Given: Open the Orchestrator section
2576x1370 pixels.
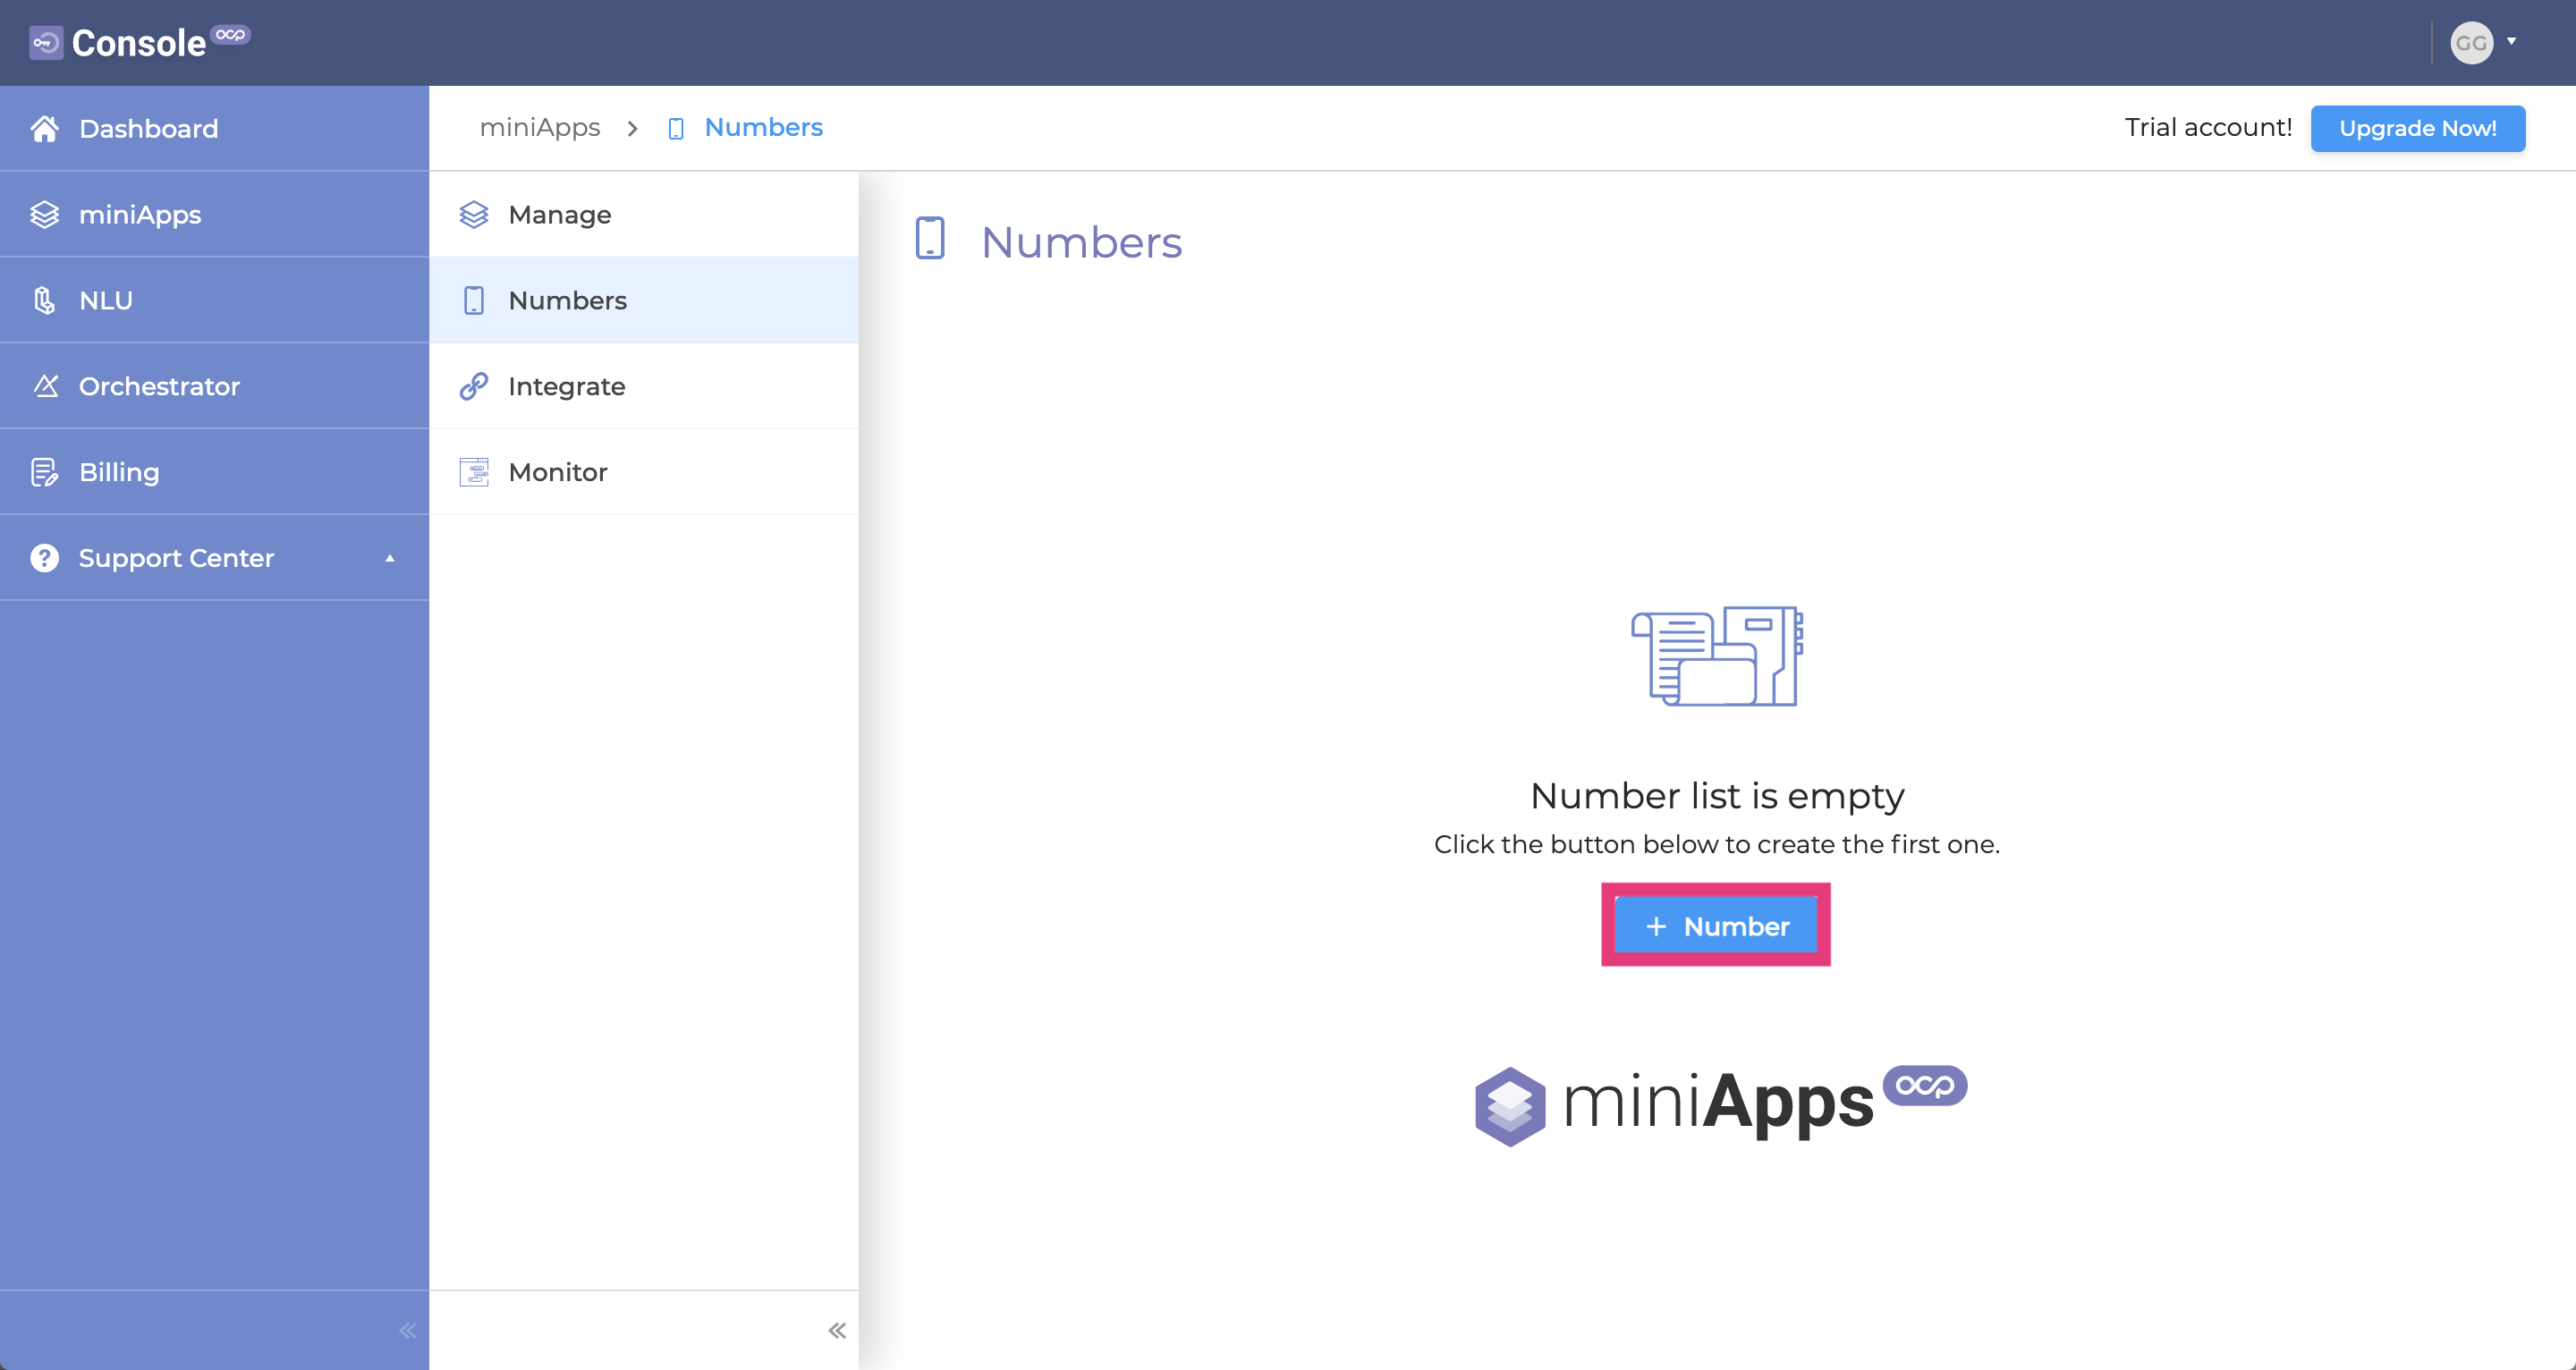Looking at the screenshot, I should point(214,386).
